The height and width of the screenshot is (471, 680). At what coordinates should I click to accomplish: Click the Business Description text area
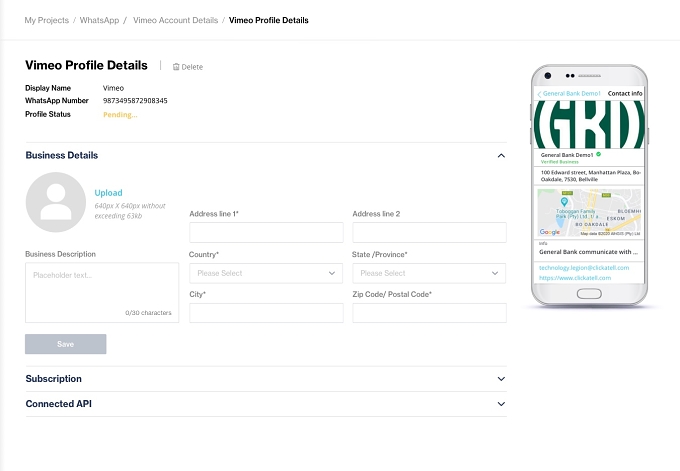[x=102, y=292]
